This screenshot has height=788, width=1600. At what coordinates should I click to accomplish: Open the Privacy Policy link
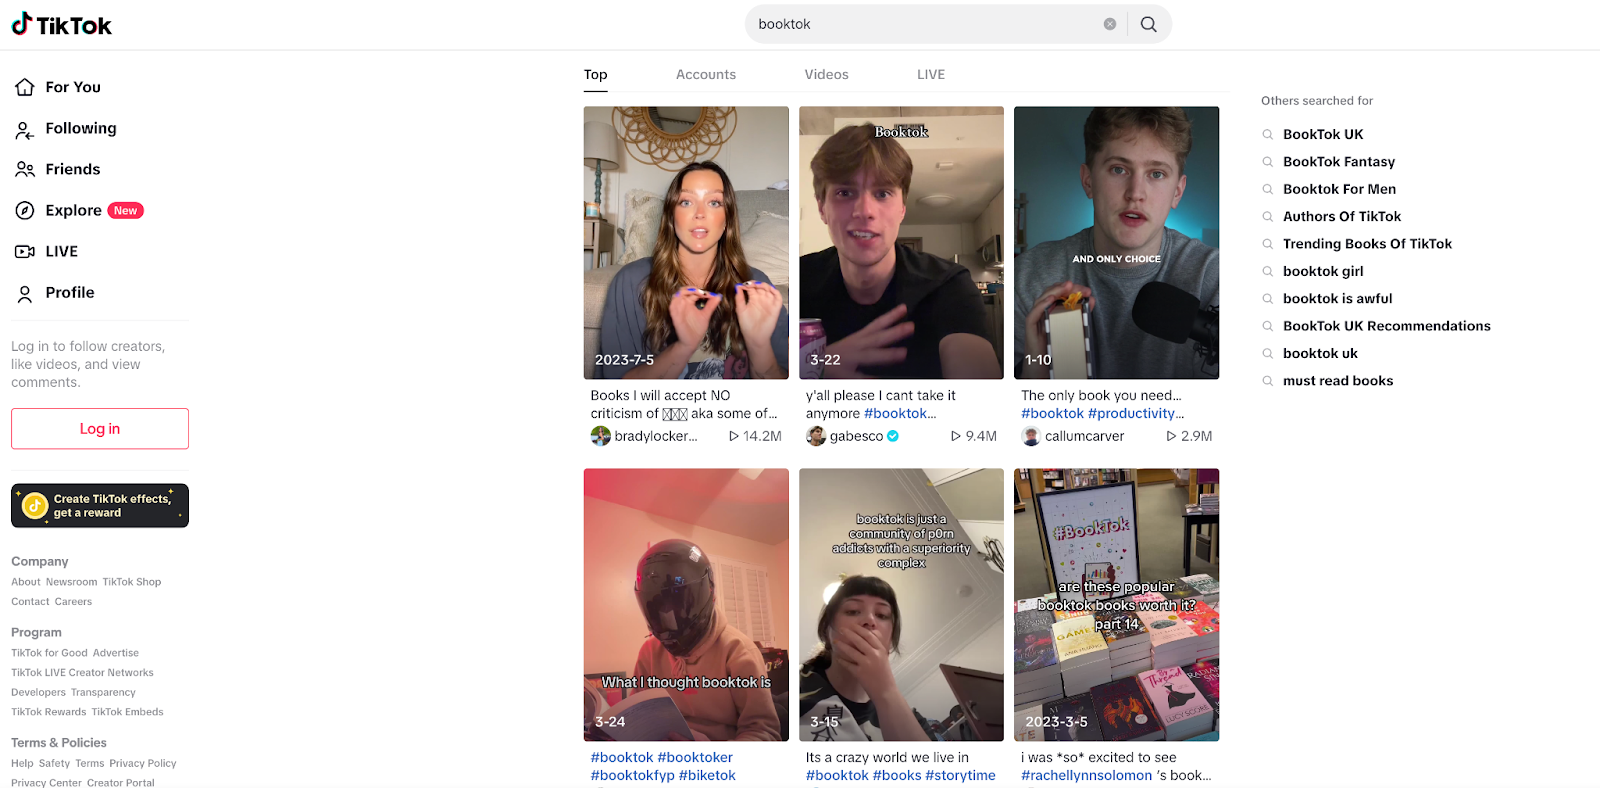(143, 763)
